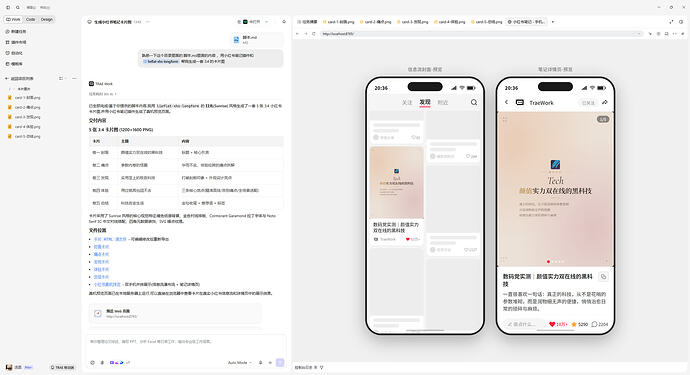Open new tab with plus button in preview panel
This screenshot has width=690, height=375.
(x=553, y=22)
